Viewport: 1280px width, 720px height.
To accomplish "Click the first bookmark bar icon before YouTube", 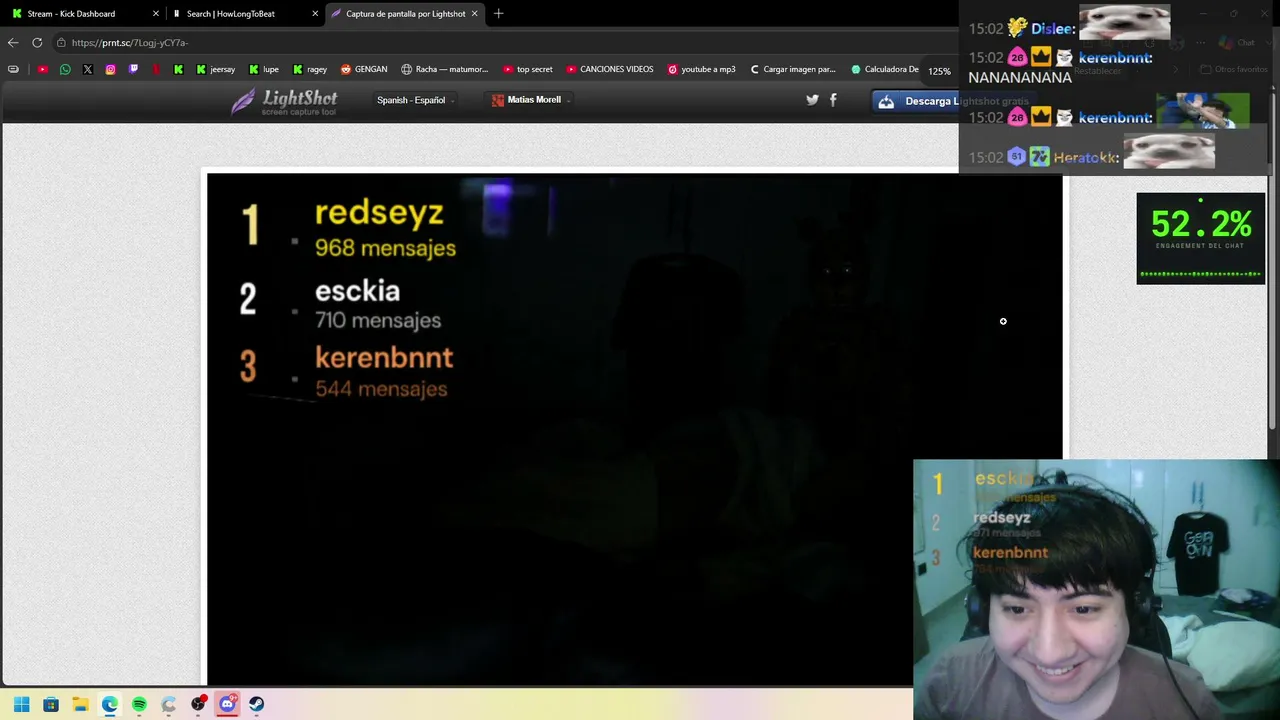I will point(13,70).
